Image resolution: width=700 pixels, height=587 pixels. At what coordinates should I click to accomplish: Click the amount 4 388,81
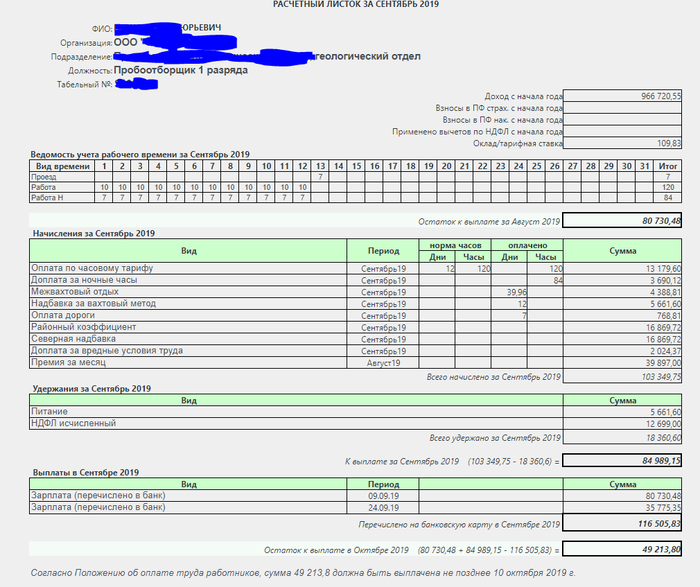click(x=666, y=292)
